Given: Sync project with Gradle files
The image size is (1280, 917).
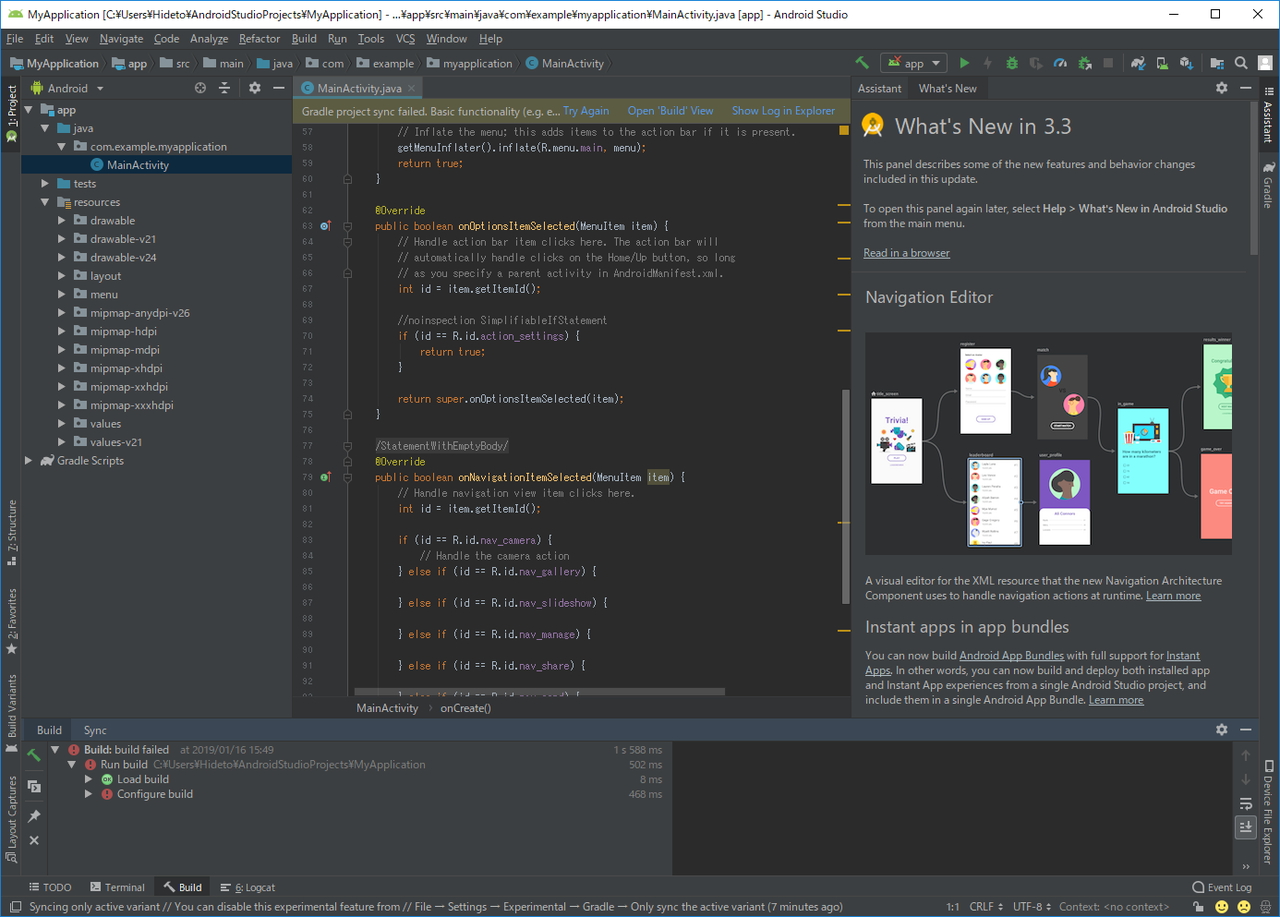Looking at the screenshot, I should (1135, 62).
